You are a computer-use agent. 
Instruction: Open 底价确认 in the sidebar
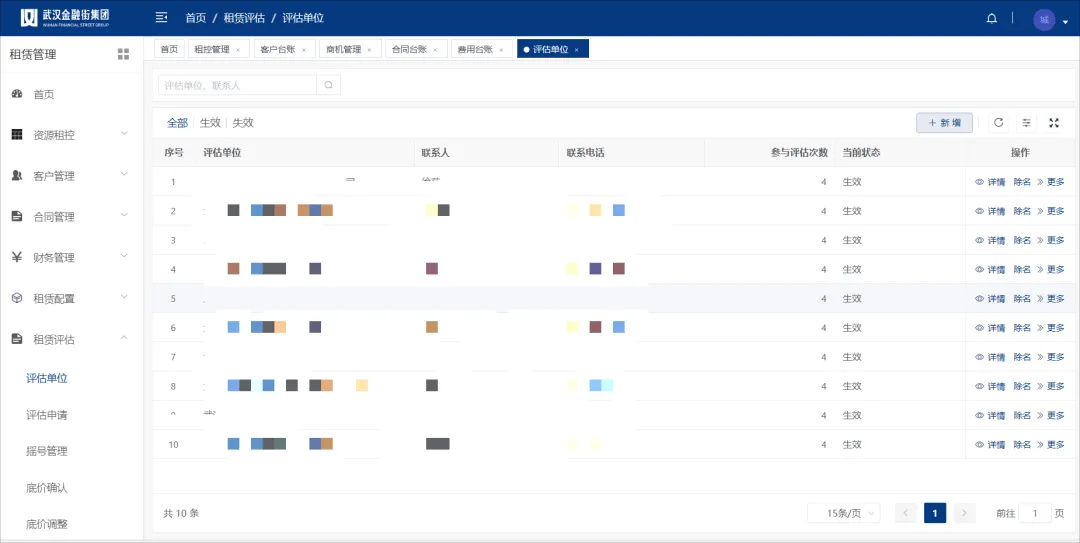tap(47, 488)
